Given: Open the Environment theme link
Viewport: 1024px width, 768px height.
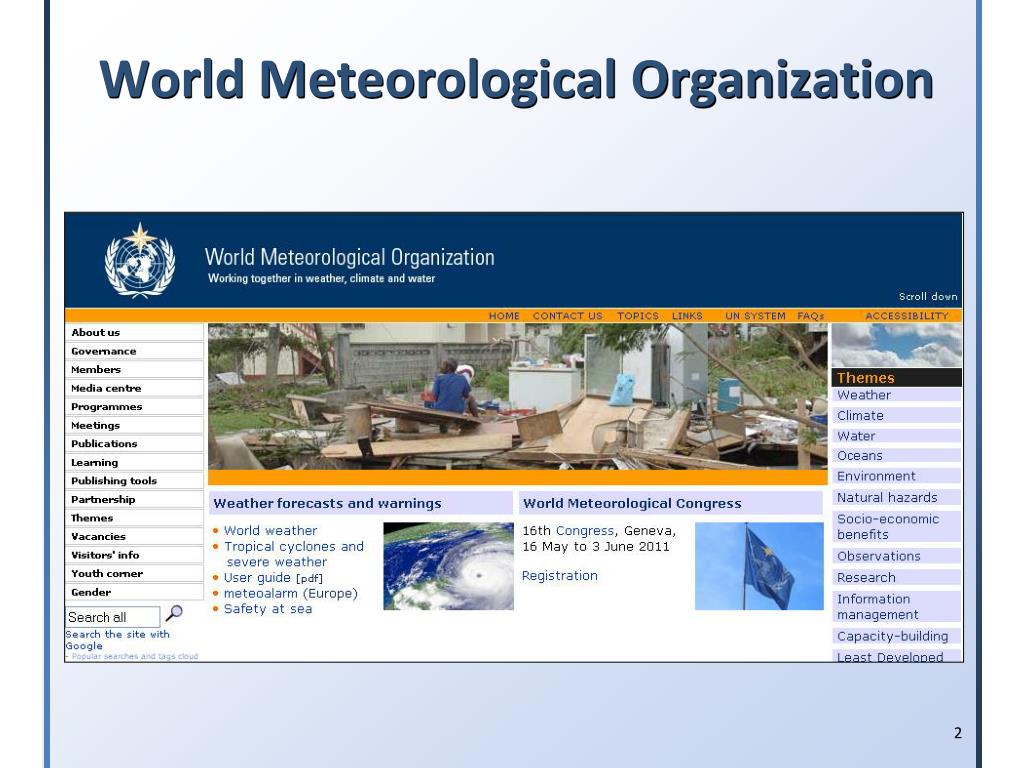Looking at the screenshot, I should click(x=896, y=476).
